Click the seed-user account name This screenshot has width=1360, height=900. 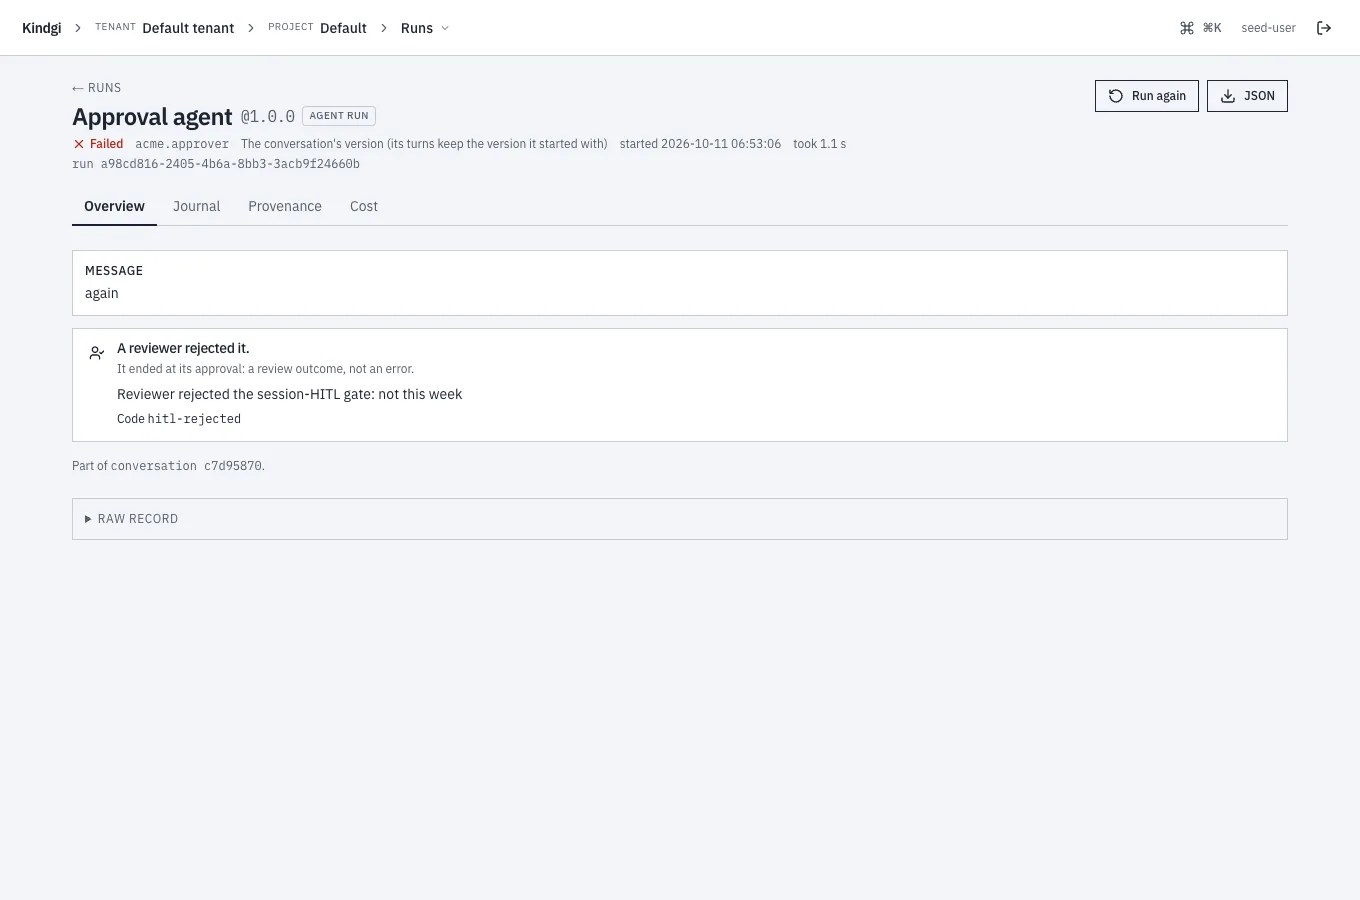point(1268,28)
